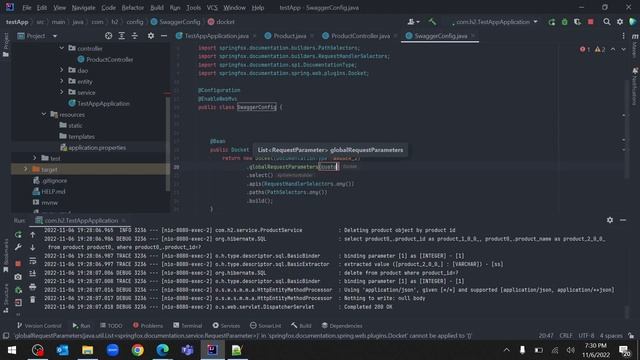Hide the Project tool window

point(164,36)
